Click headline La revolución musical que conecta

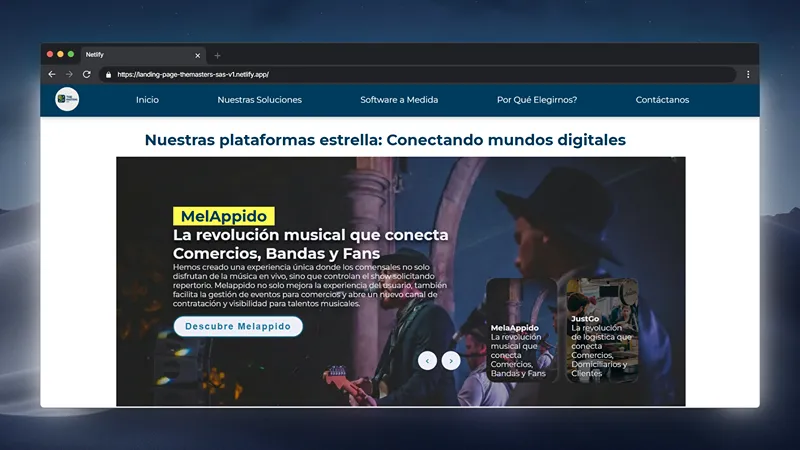pos(310,244)
